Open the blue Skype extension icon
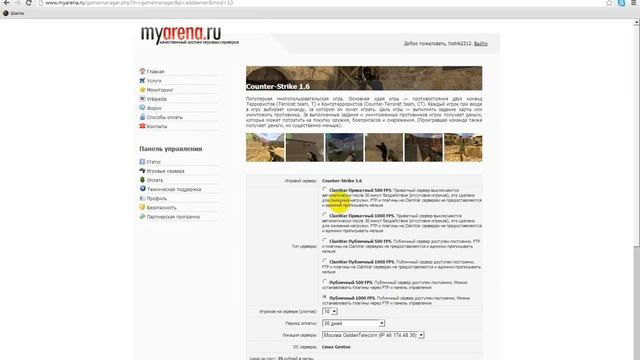 click(622, 3)
